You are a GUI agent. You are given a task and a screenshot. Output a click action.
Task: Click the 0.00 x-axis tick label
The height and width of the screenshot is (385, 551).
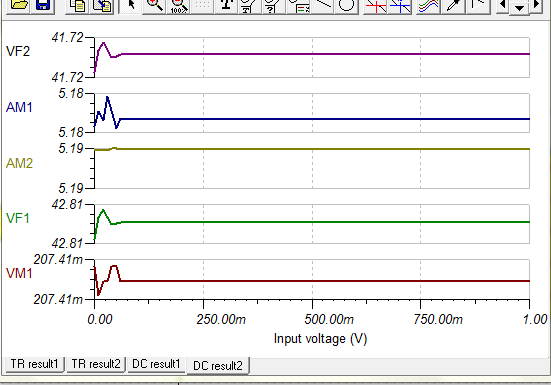click(100, 319)
